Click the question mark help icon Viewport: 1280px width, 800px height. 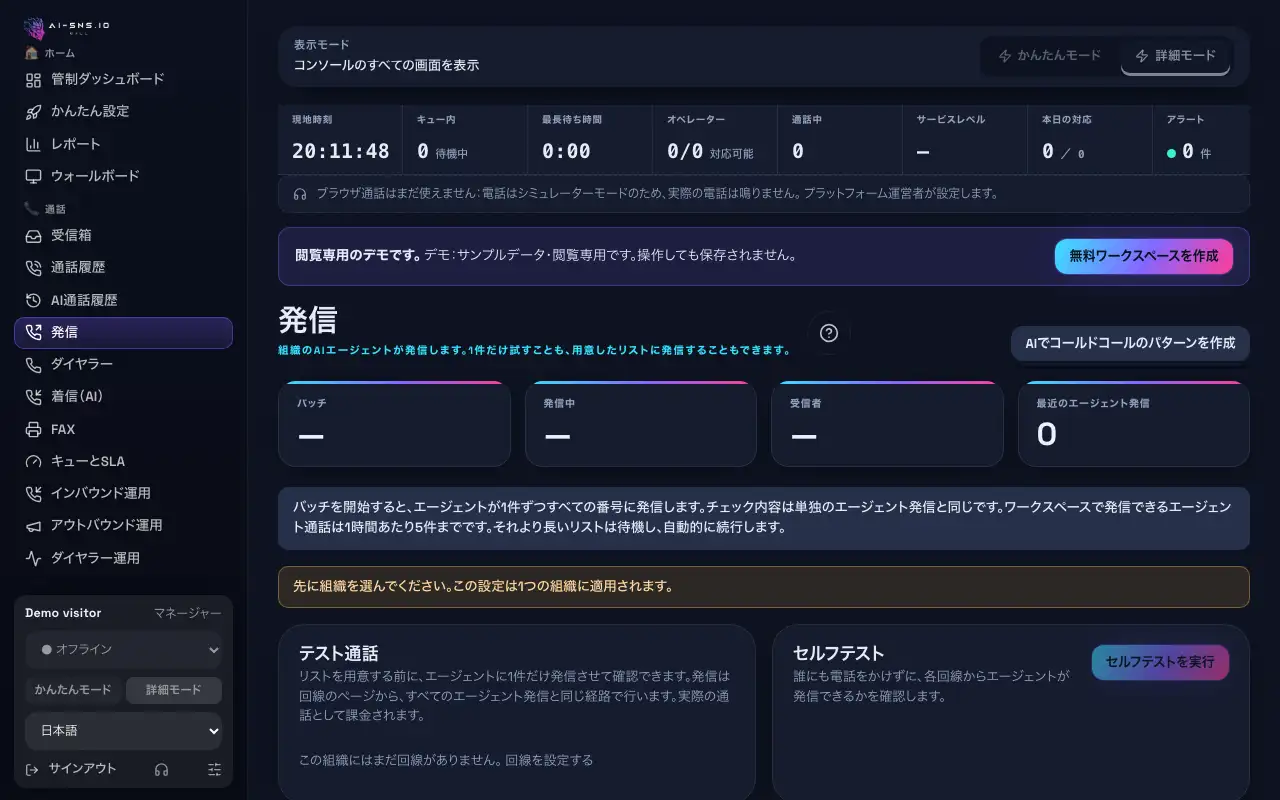click(828, 333)
